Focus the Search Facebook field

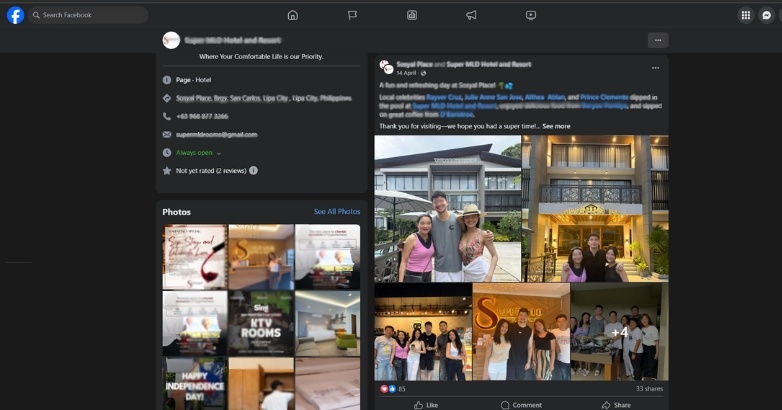point(88,15)
